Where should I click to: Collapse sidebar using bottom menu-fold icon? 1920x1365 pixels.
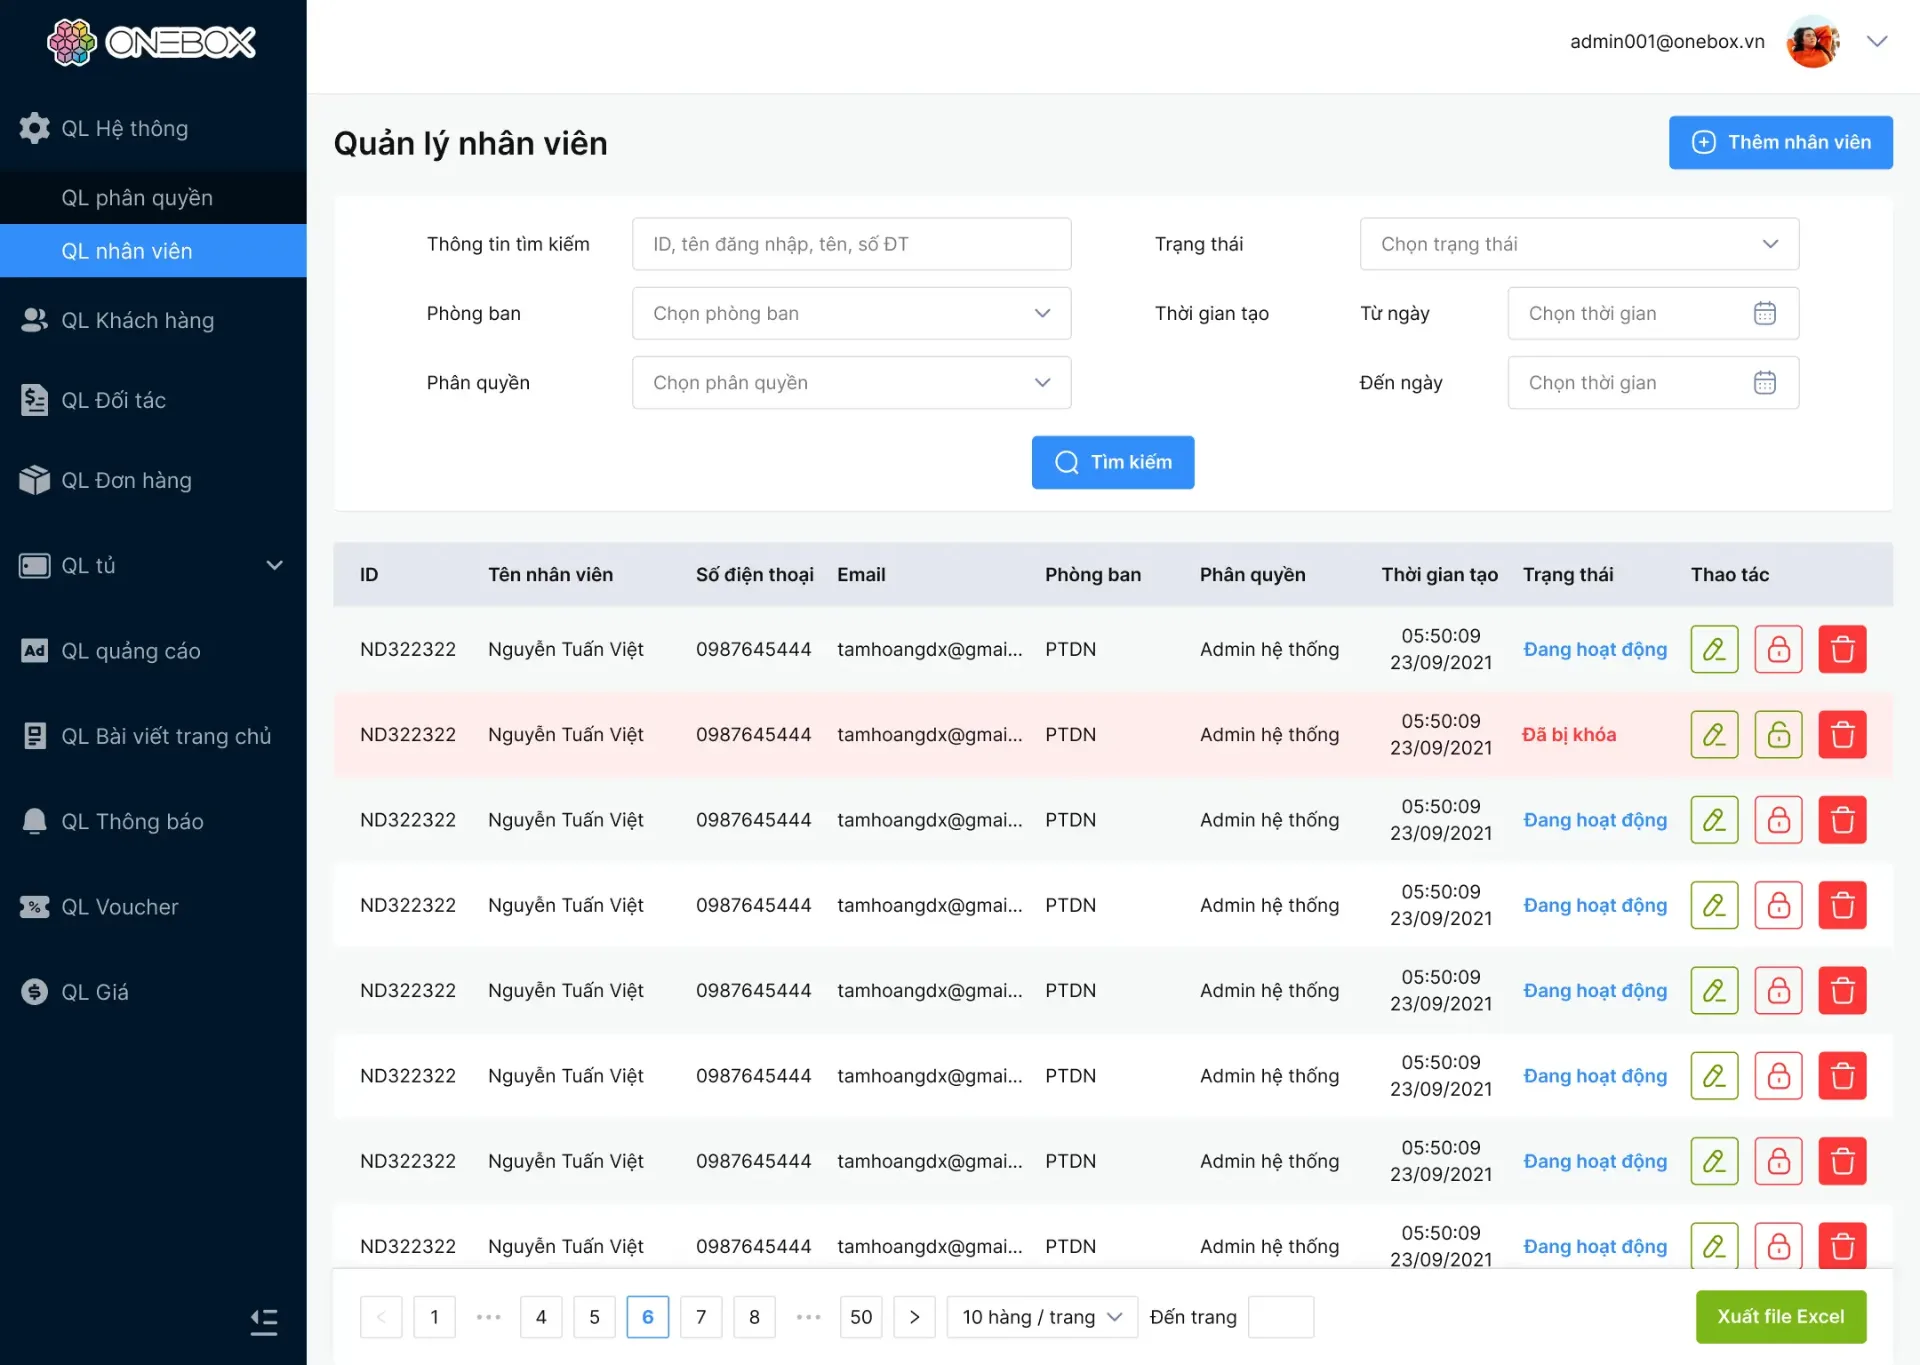(264, 1322)
